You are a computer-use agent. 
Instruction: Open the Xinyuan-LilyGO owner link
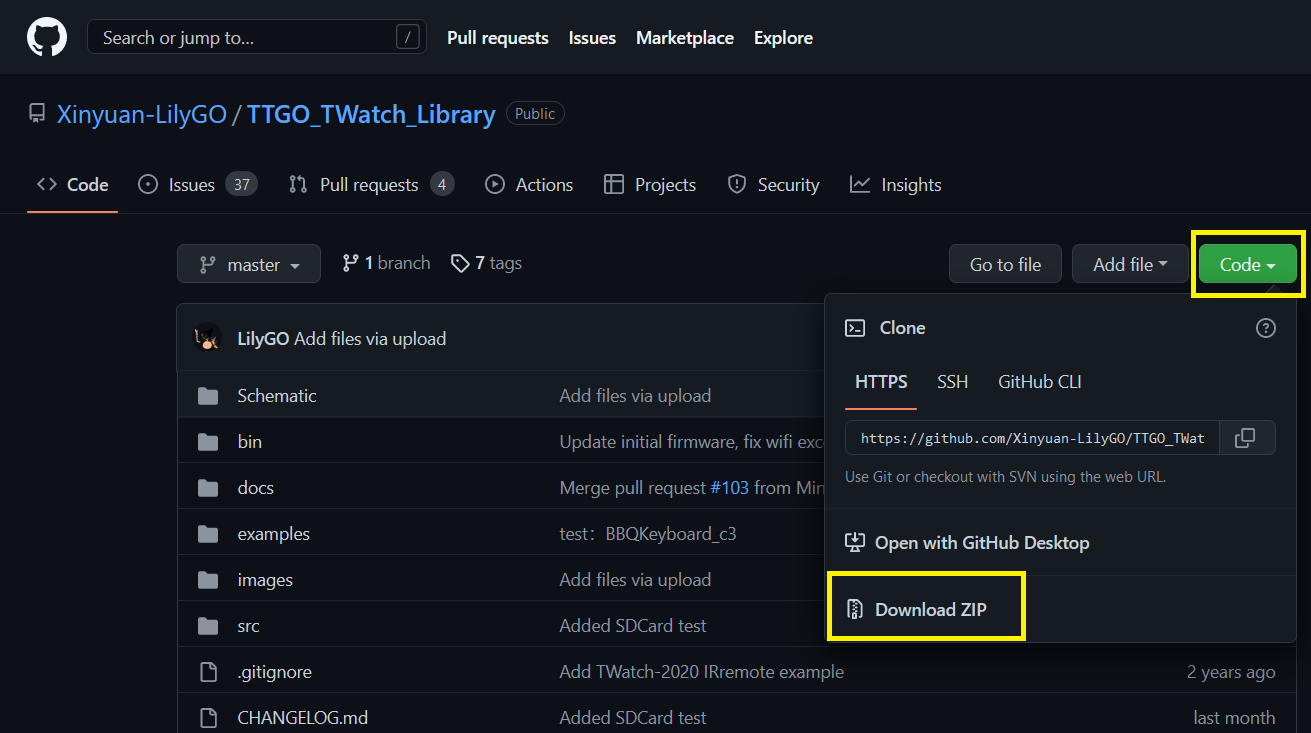(142, 114)
